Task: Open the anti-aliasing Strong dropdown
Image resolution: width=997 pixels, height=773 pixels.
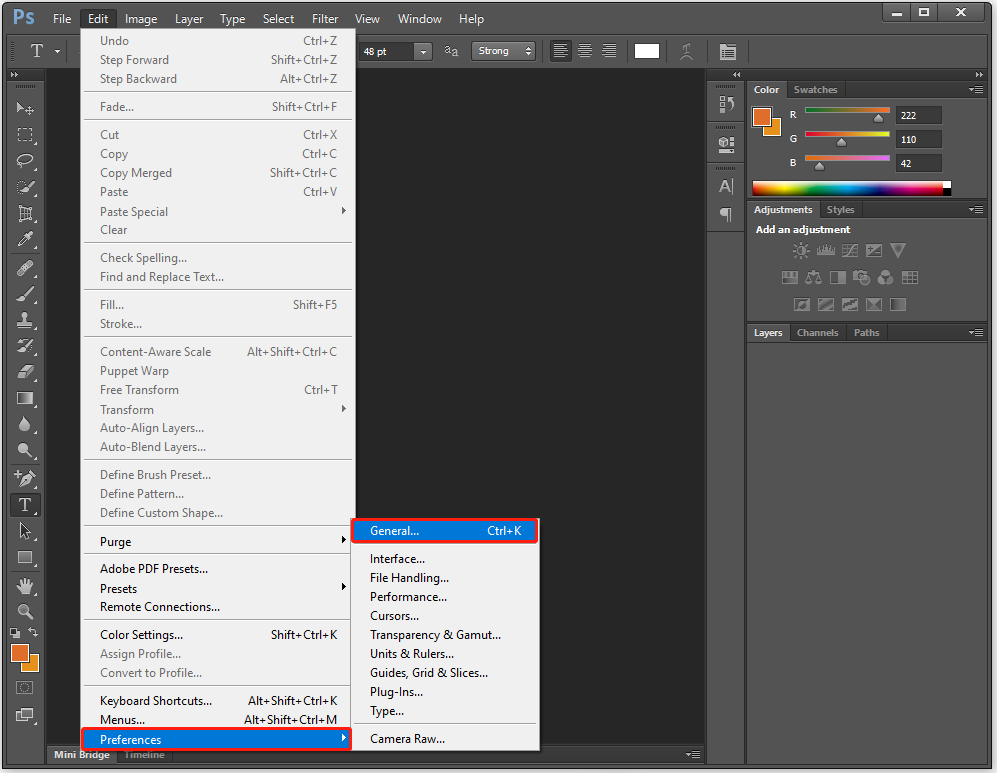Action: tap(503, 51)
